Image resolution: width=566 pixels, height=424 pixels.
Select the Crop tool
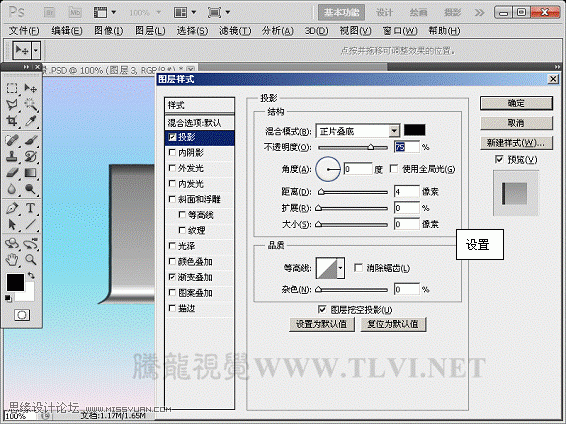(12, 121)
